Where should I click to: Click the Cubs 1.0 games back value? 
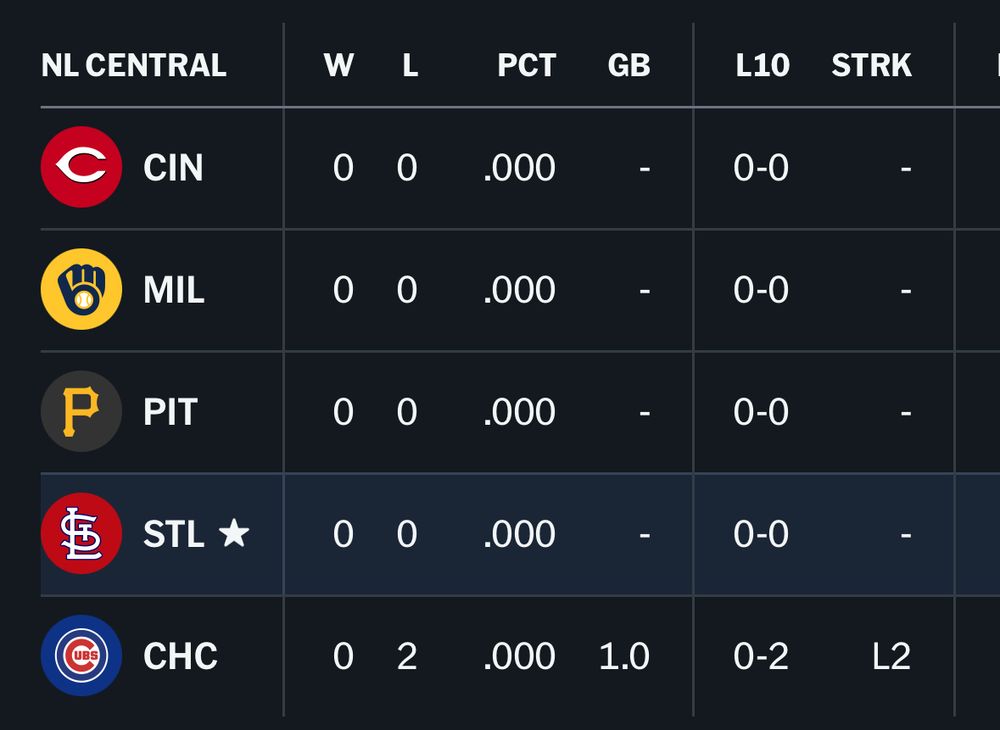[624, 656]
